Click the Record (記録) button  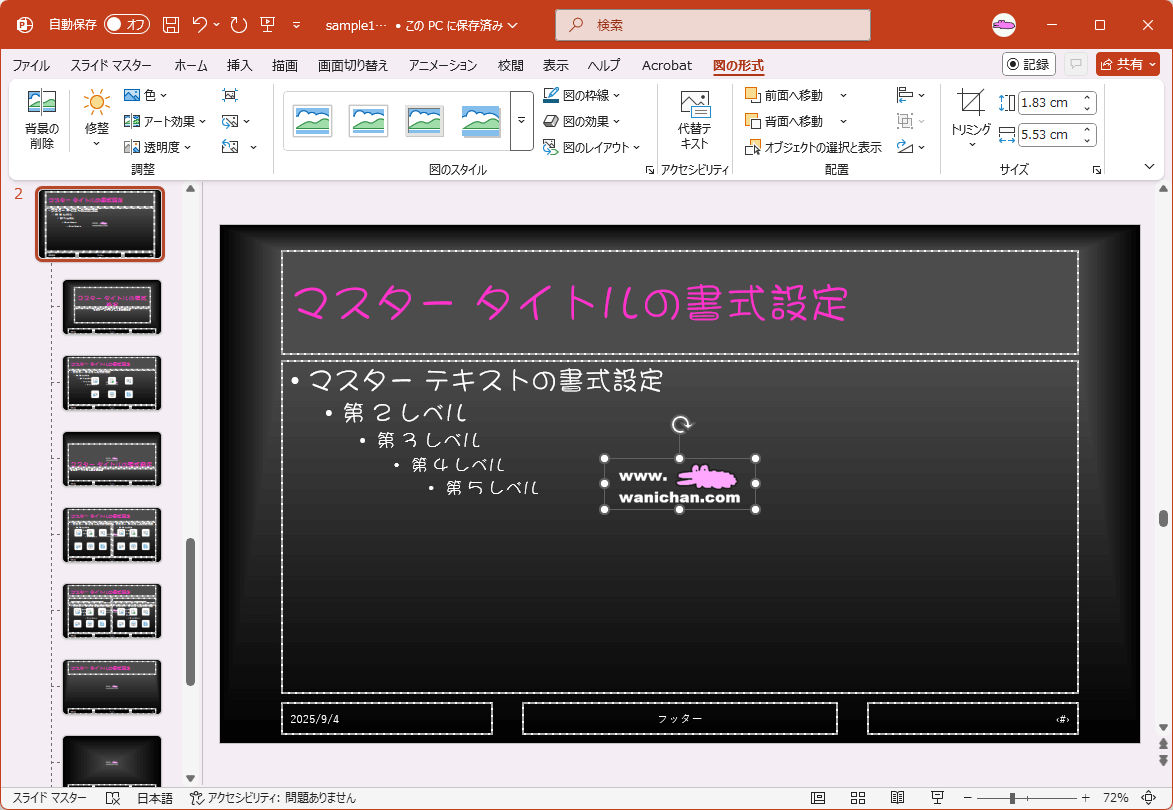(1029, 64)
